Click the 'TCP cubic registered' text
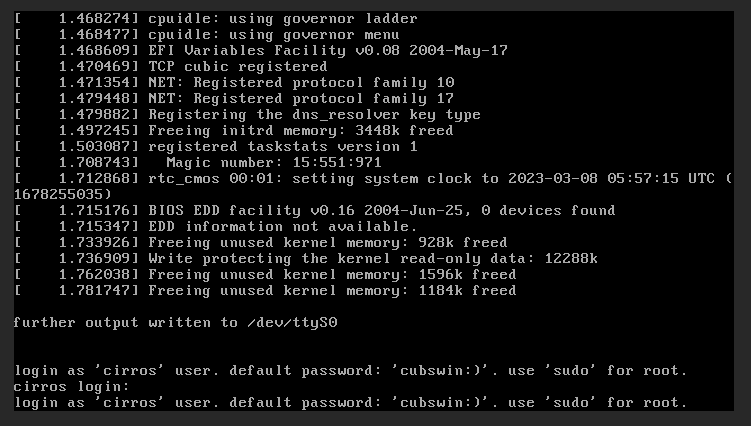This screenshot has height=426, width=751. click(237, 66)
